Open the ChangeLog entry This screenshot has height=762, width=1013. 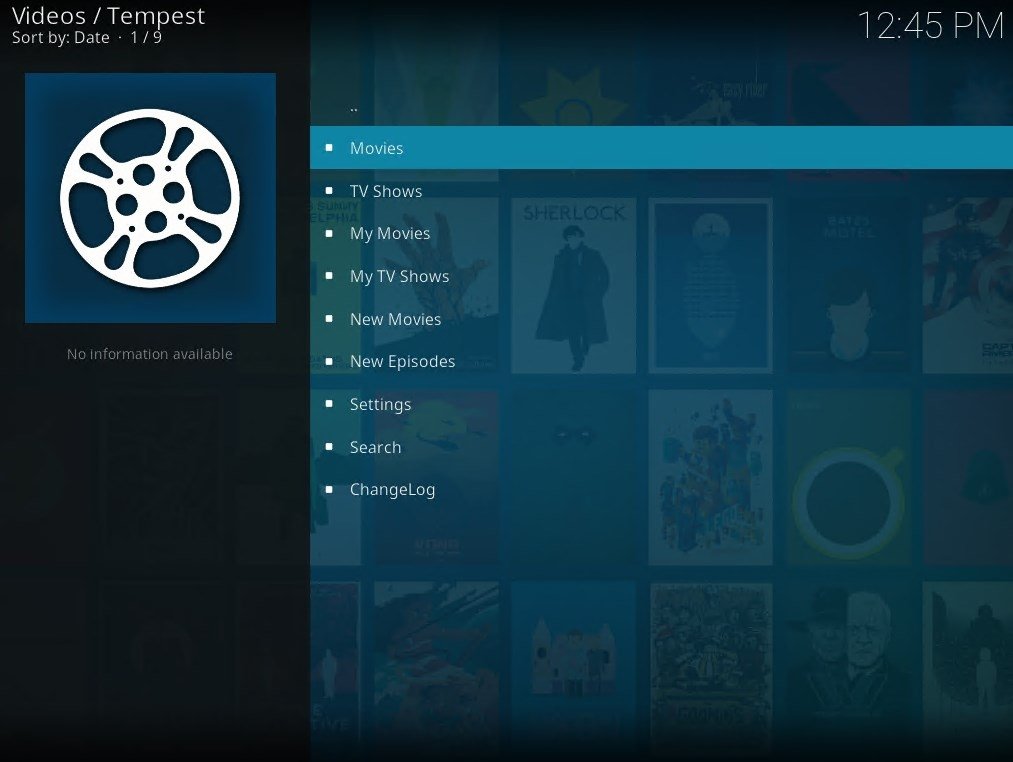[x=661, y=489]
